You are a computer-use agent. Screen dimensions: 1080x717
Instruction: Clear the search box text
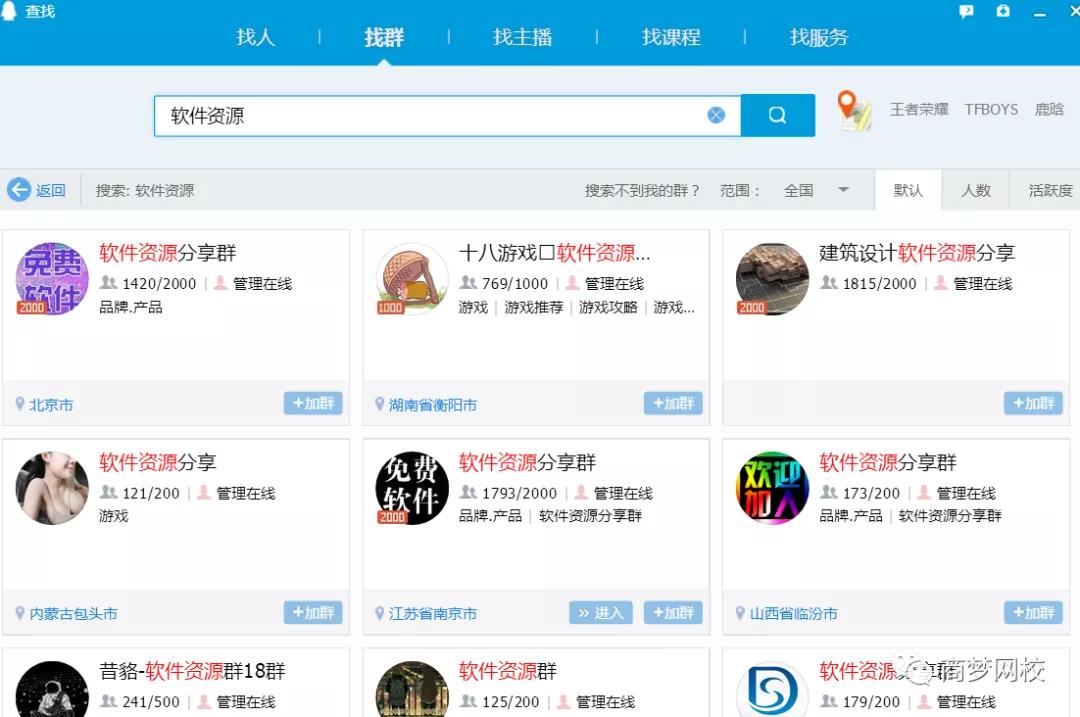pos(716,115)
